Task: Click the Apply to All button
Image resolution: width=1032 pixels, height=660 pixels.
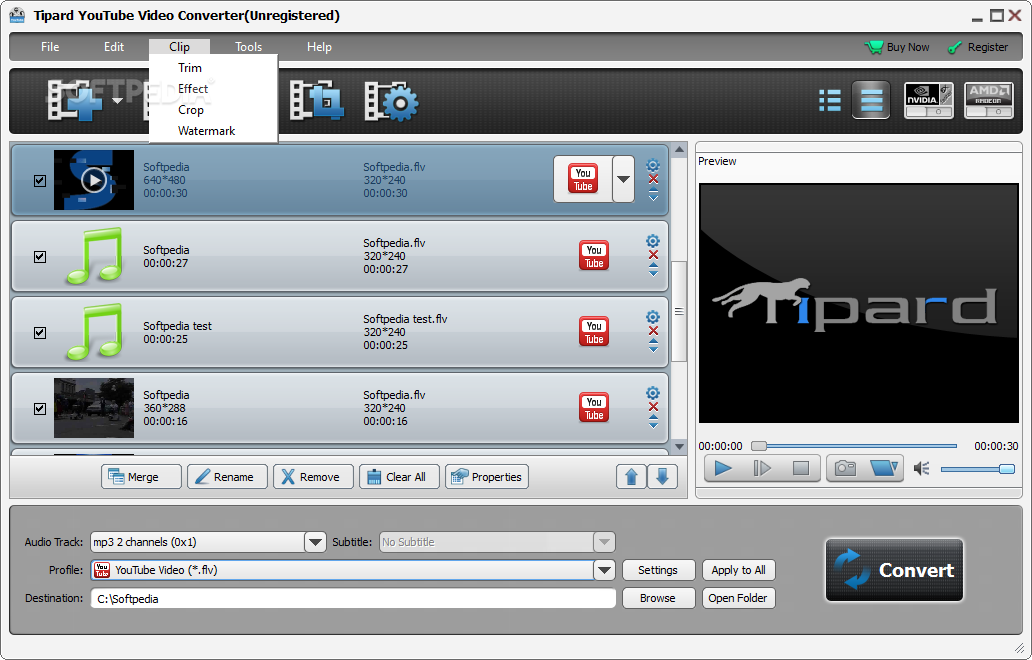Action: (x=738, y=570)
